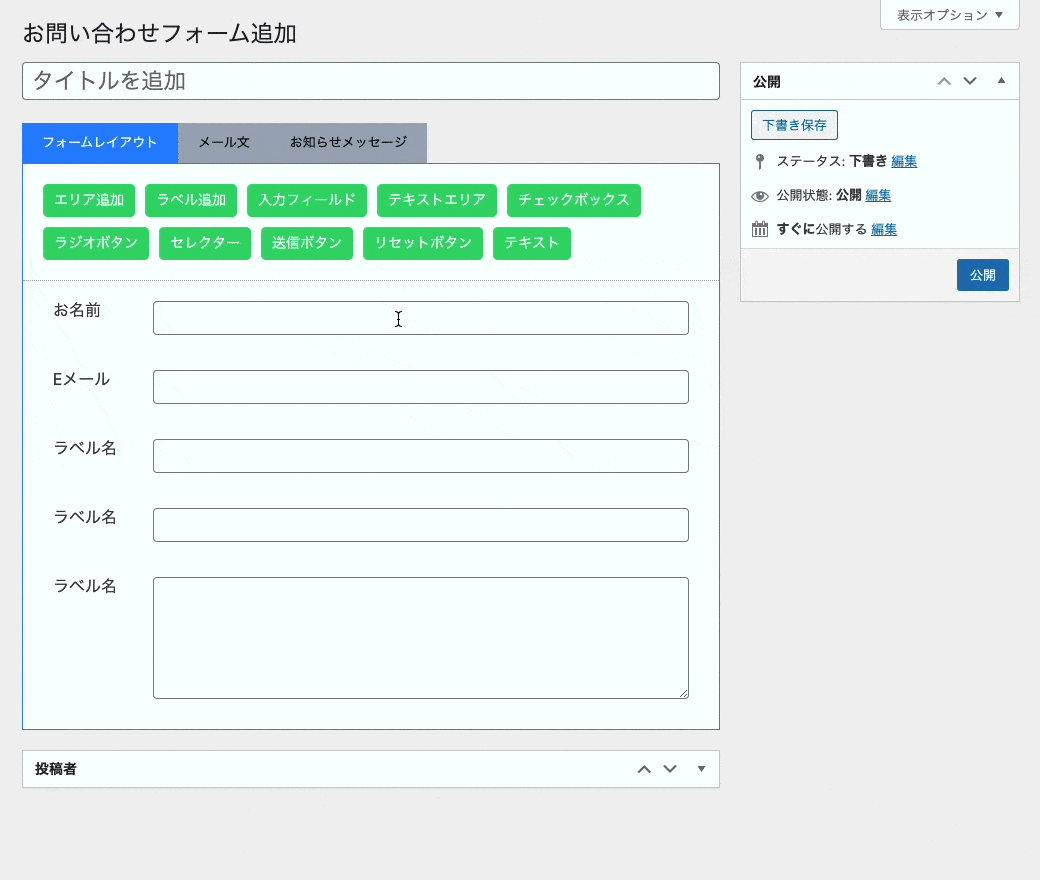Click the 下書き保存 button
Viewport: 1040px width, 880px height.
point(794,125)
